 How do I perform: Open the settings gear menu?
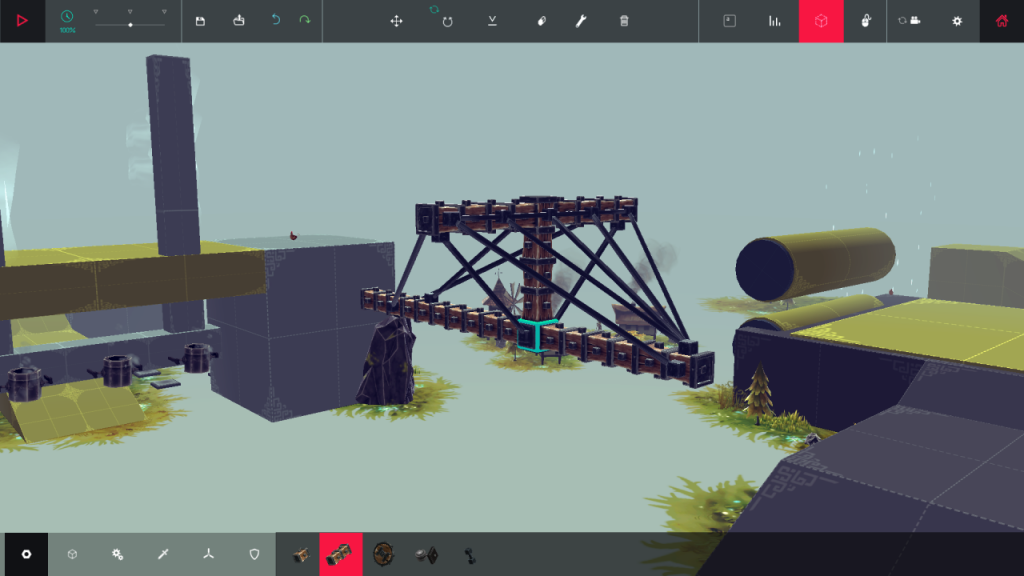pos(958,21)
